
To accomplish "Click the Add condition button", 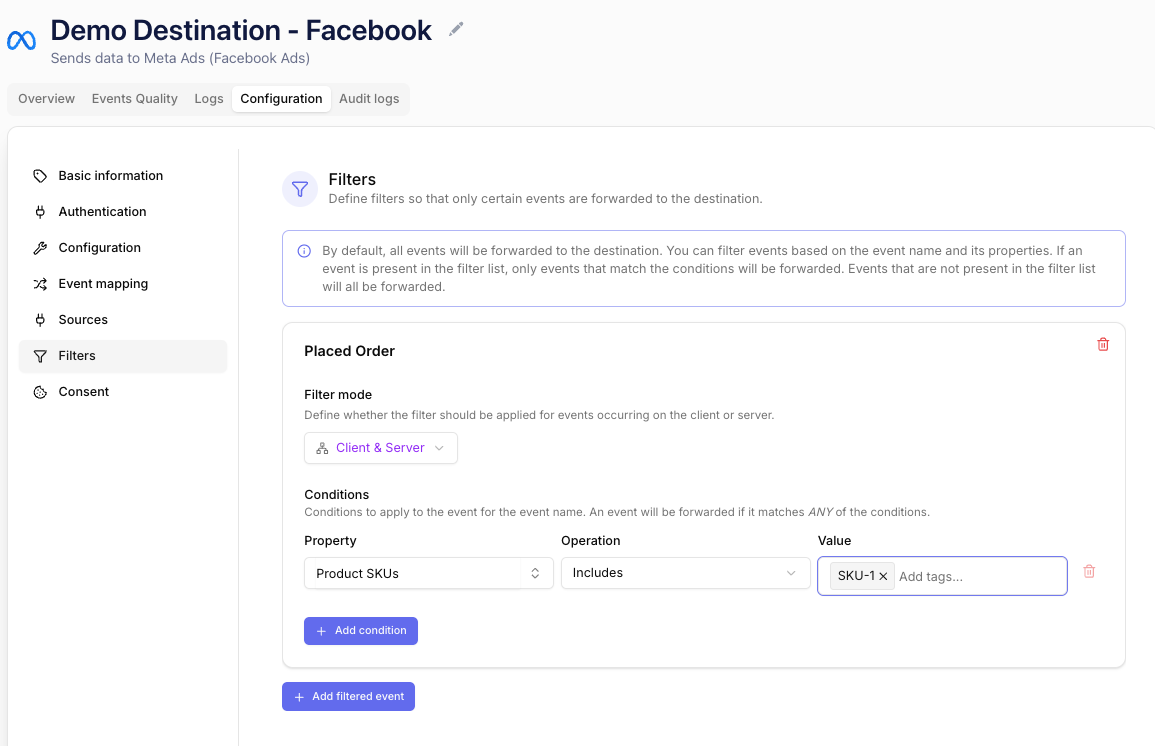I will (x=361, y=631).
